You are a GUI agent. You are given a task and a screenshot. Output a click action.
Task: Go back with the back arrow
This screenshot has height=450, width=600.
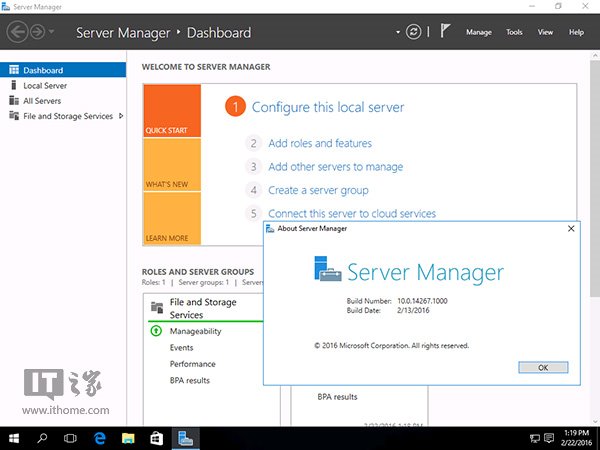17,32
